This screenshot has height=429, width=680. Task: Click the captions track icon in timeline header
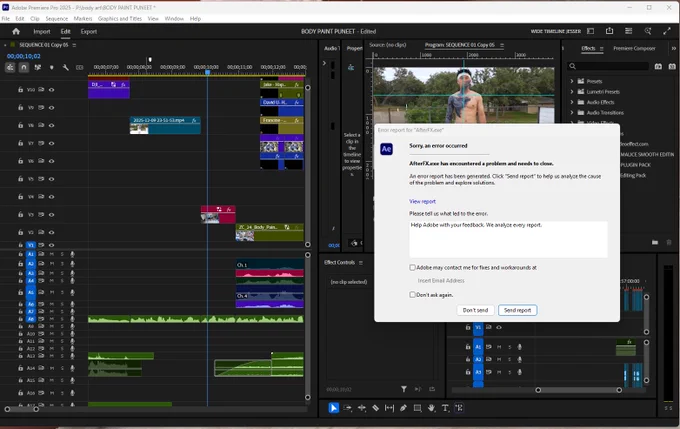click(79, 67)
